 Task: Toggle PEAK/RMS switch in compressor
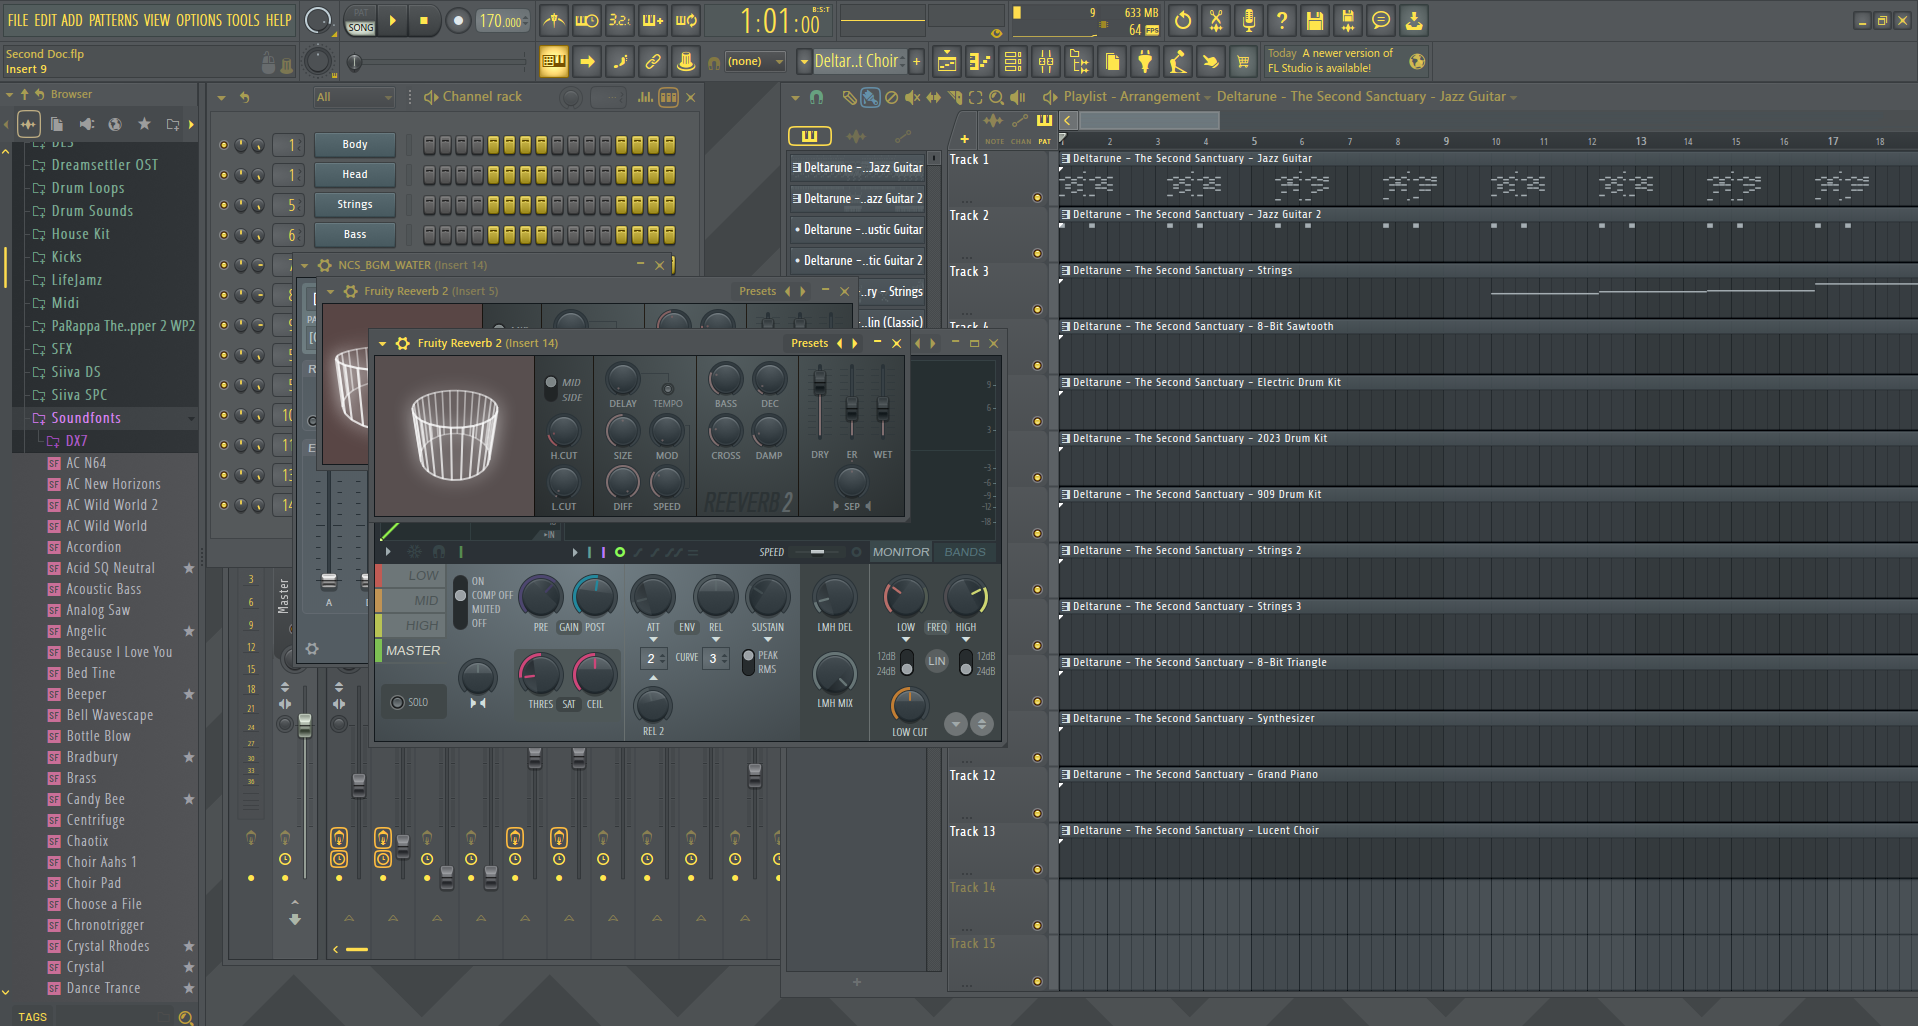click(748, 662)
